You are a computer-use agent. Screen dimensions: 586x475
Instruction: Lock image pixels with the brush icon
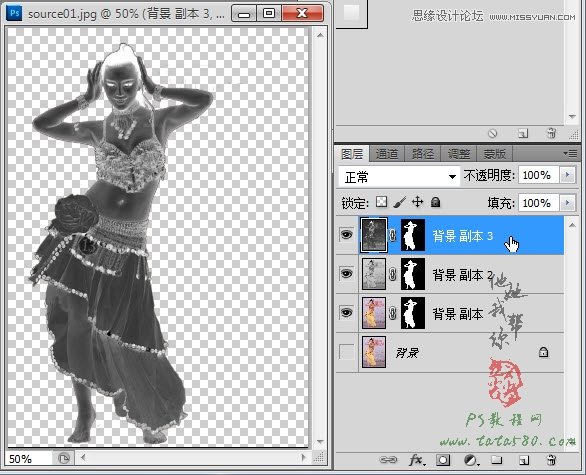[x=400, y=202]
